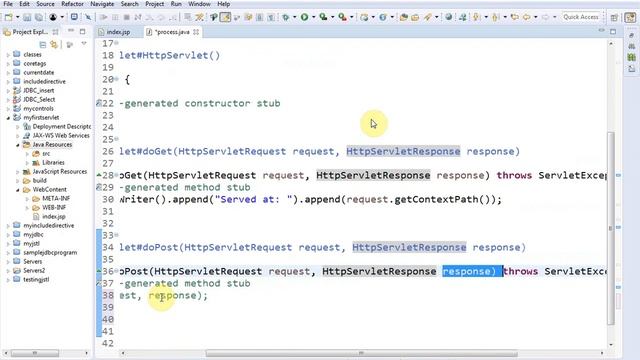Toggle Link with Editor in Project Explorer
Image resolution: width=640 pixels, height=360 pixels.
[54, 44]
